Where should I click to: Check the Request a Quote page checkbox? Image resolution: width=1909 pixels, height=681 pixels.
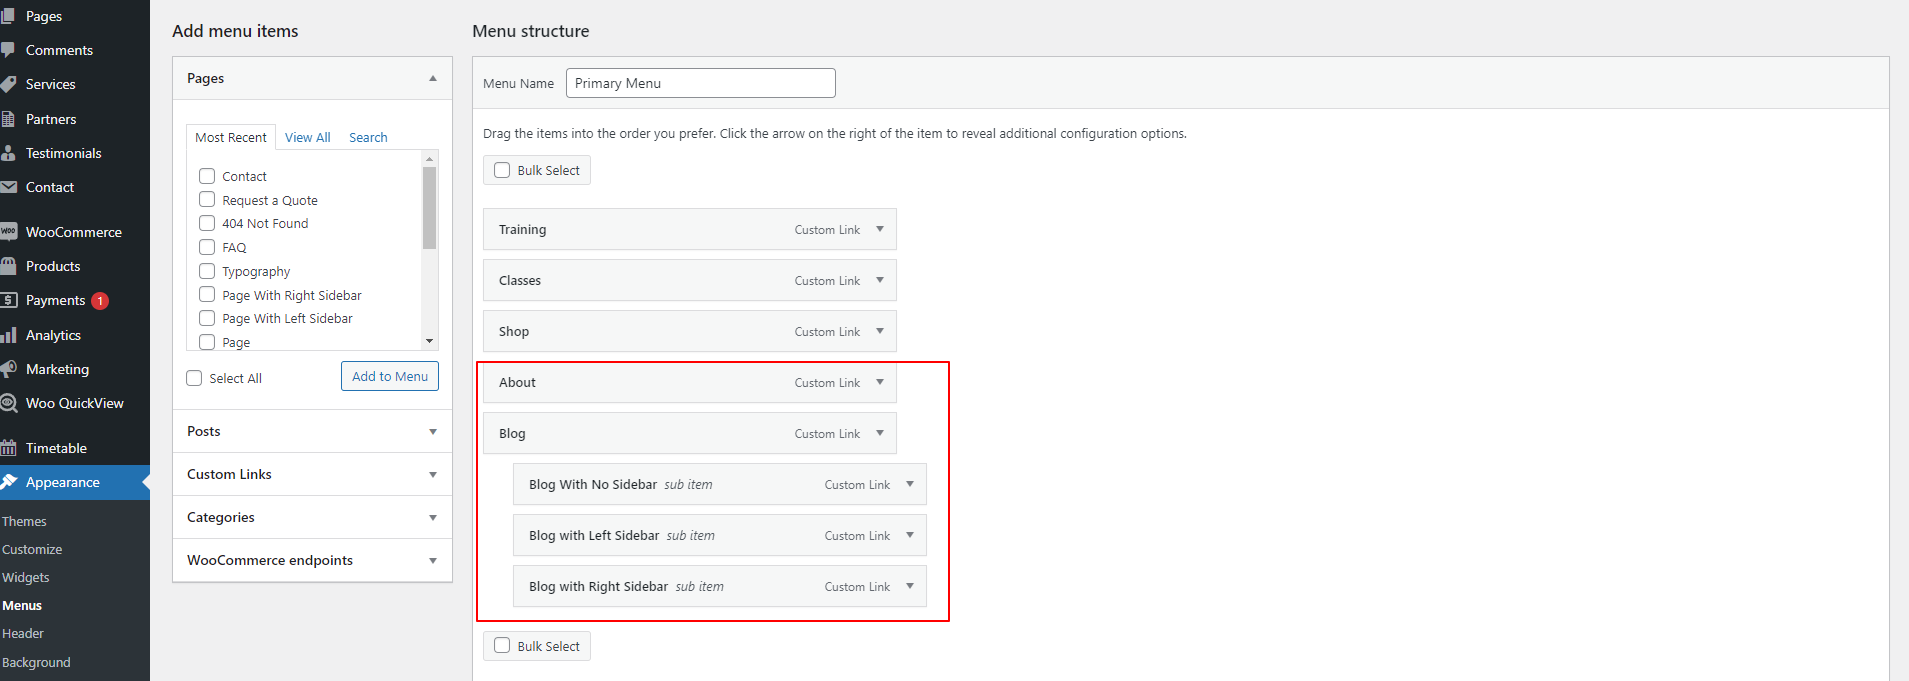pyautogui.click(x=207, y=200)
